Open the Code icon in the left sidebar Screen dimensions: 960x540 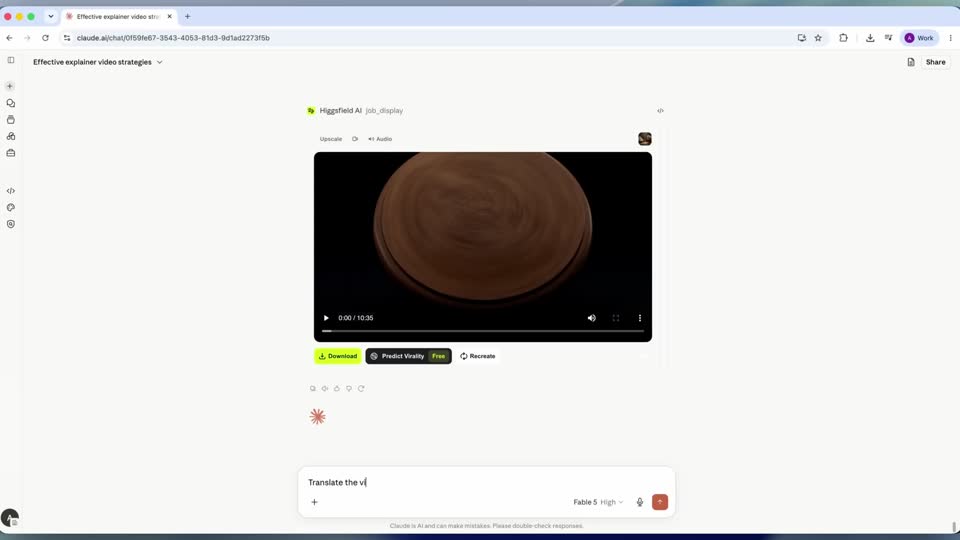[x=10, y=191]
